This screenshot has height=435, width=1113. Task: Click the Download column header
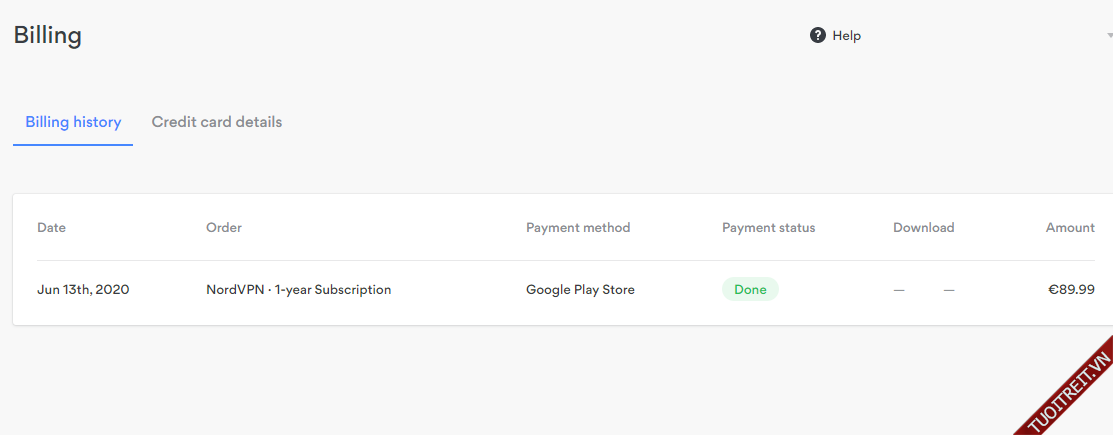point(923,228)
